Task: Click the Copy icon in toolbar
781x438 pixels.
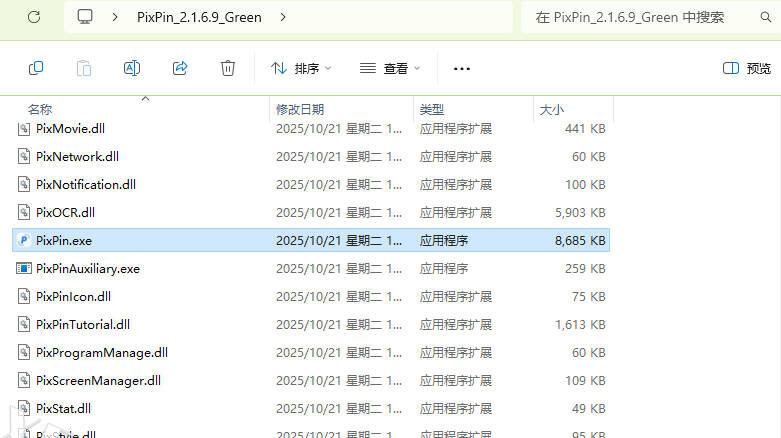Action: 36,68
